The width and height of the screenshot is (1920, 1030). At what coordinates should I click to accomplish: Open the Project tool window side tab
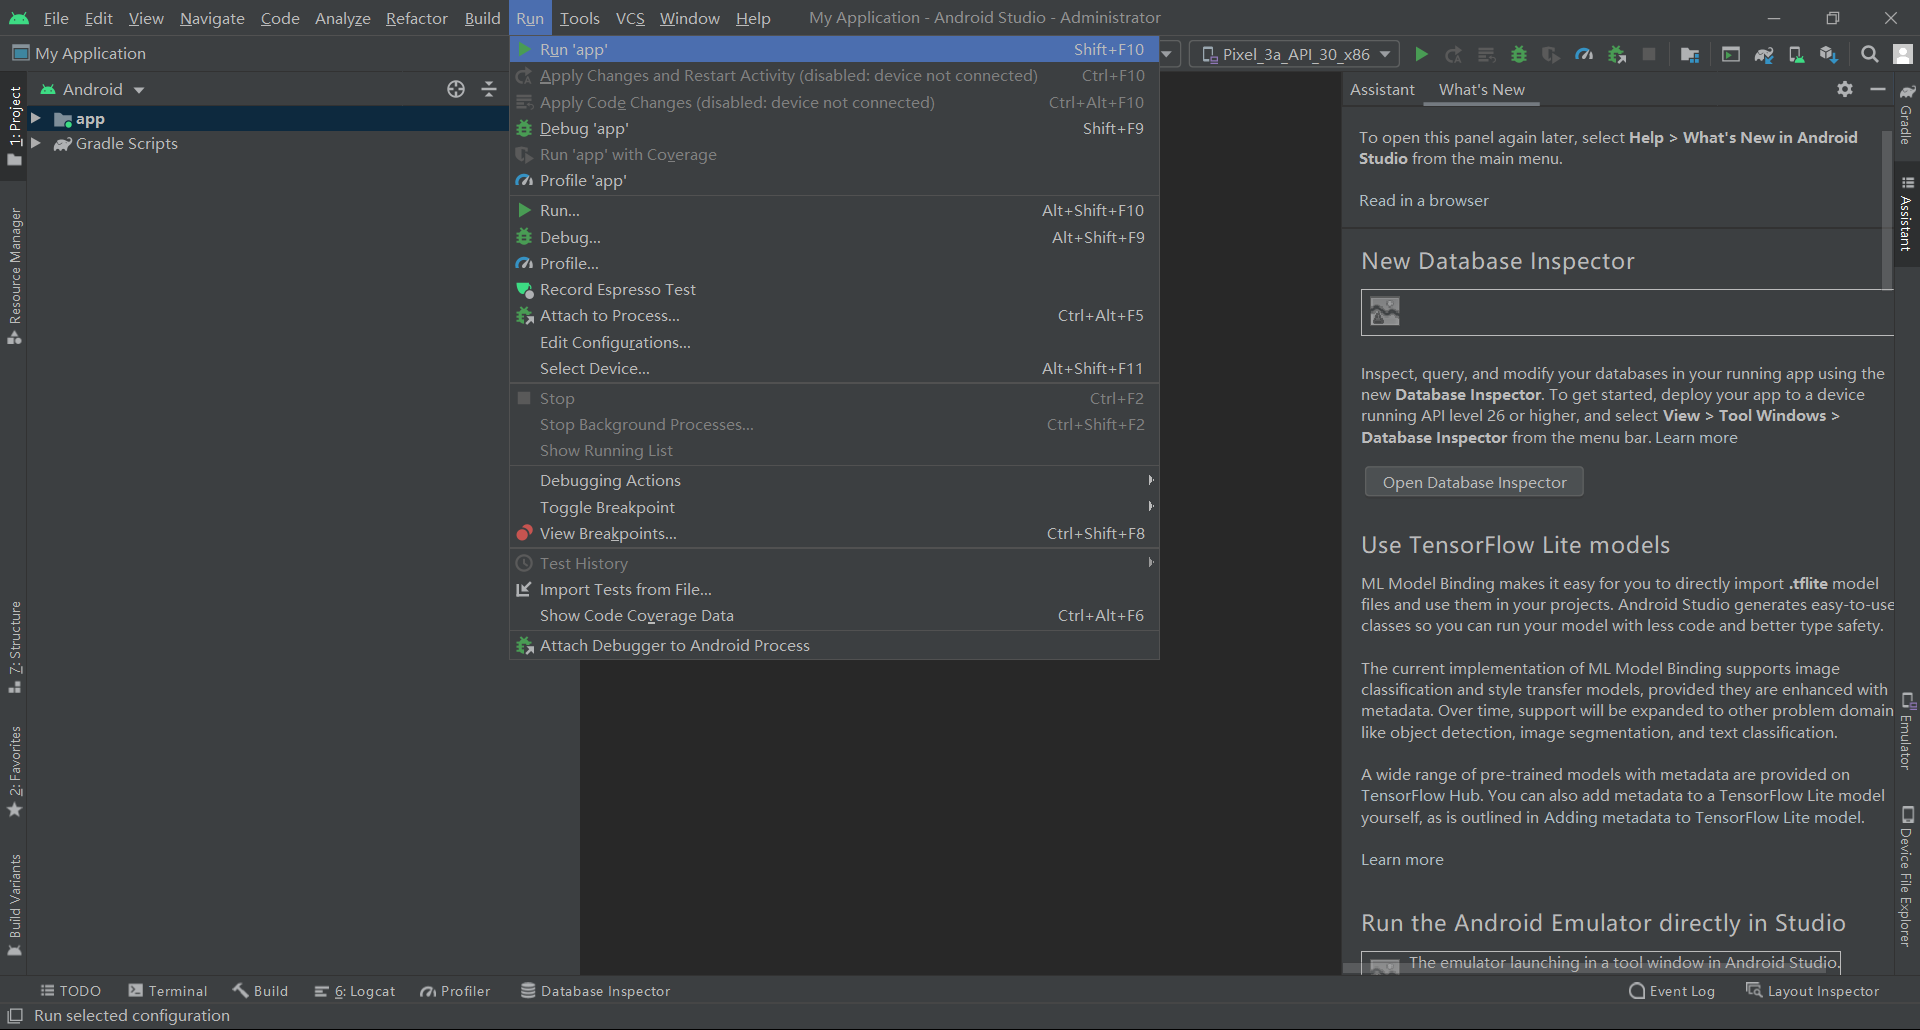[x=14, y=126]
